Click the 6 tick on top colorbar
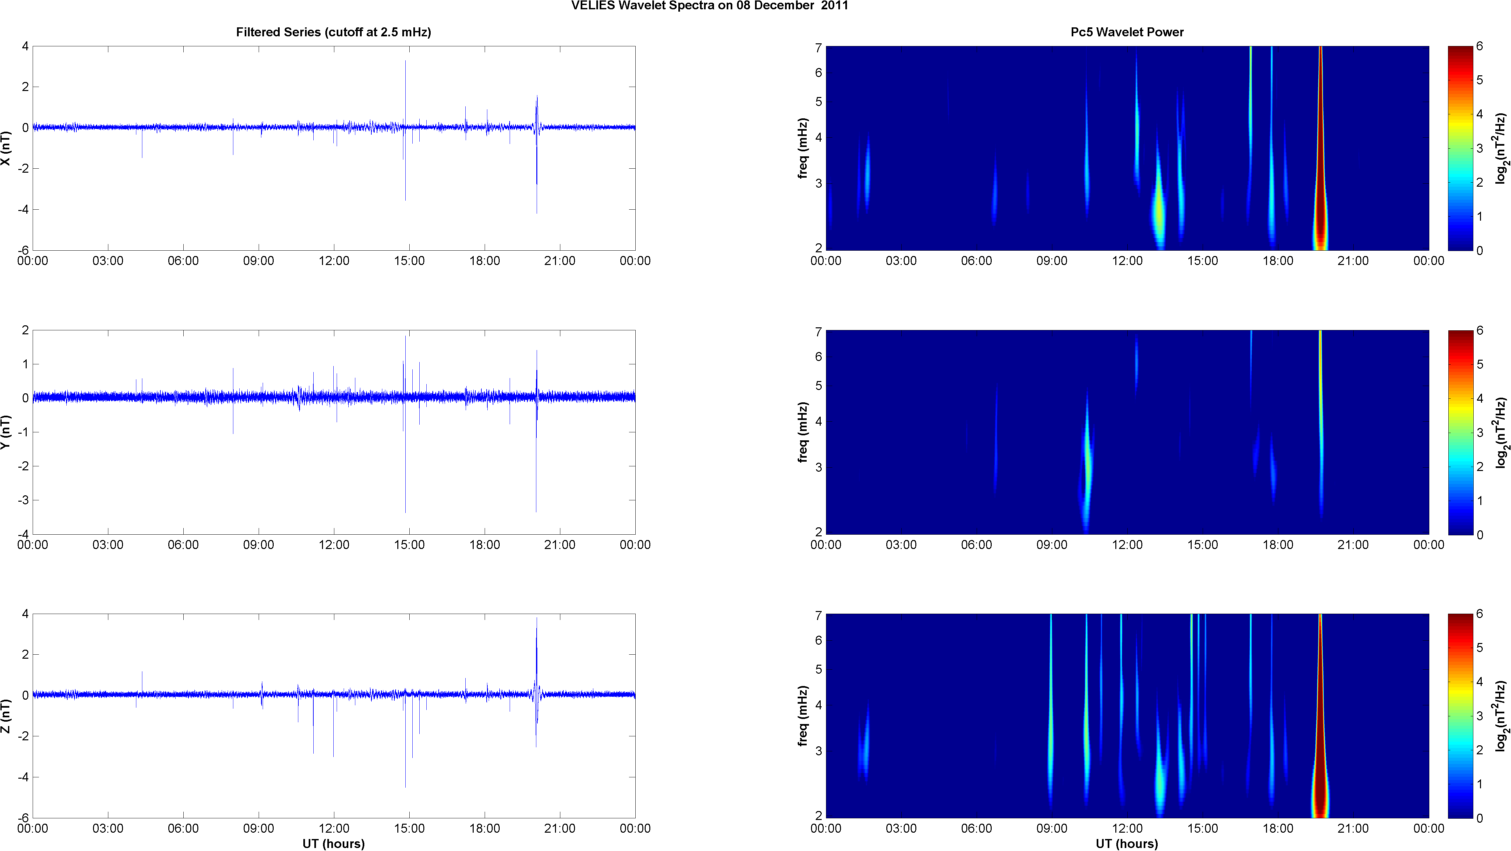The image size is (1511, 851). (x=1480, y=46)
